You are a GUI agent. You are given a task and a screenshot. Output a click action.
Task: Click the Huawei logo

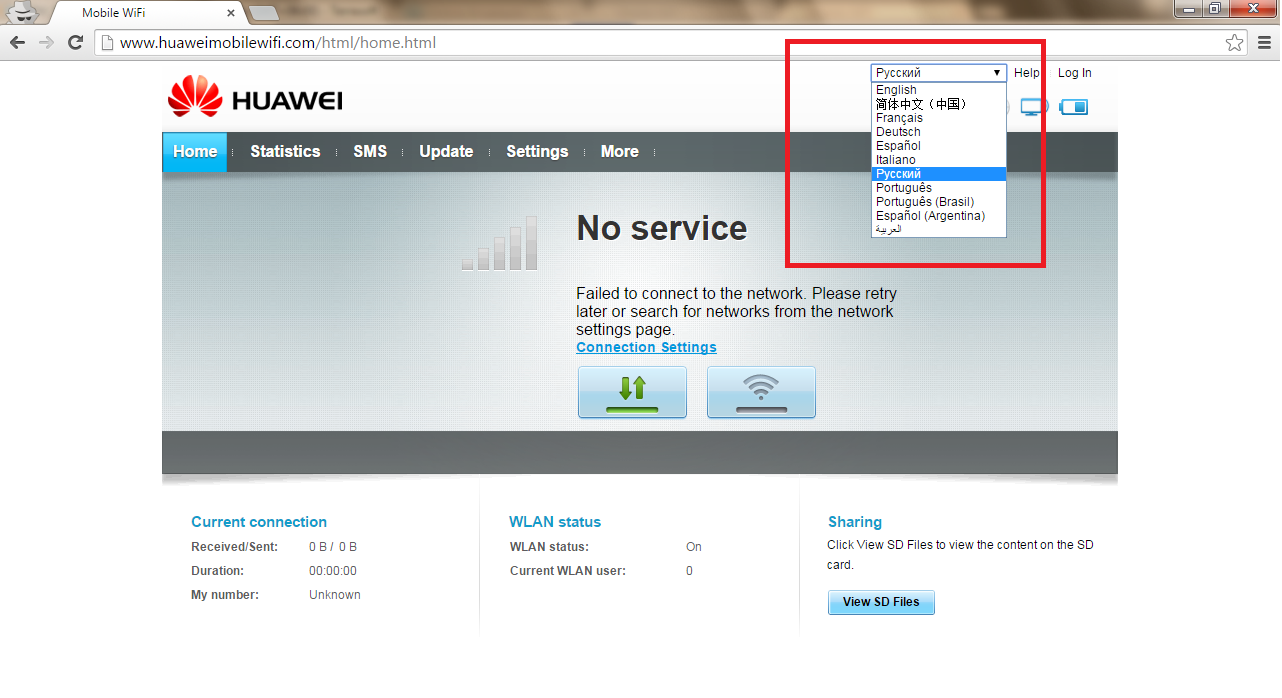click(255, 98)
